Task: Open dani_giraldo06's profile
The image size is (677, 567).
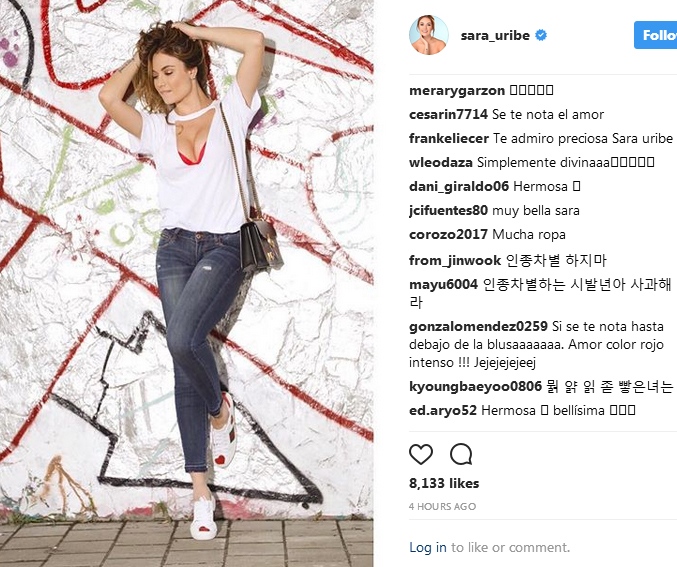Action: pos(459,187)
